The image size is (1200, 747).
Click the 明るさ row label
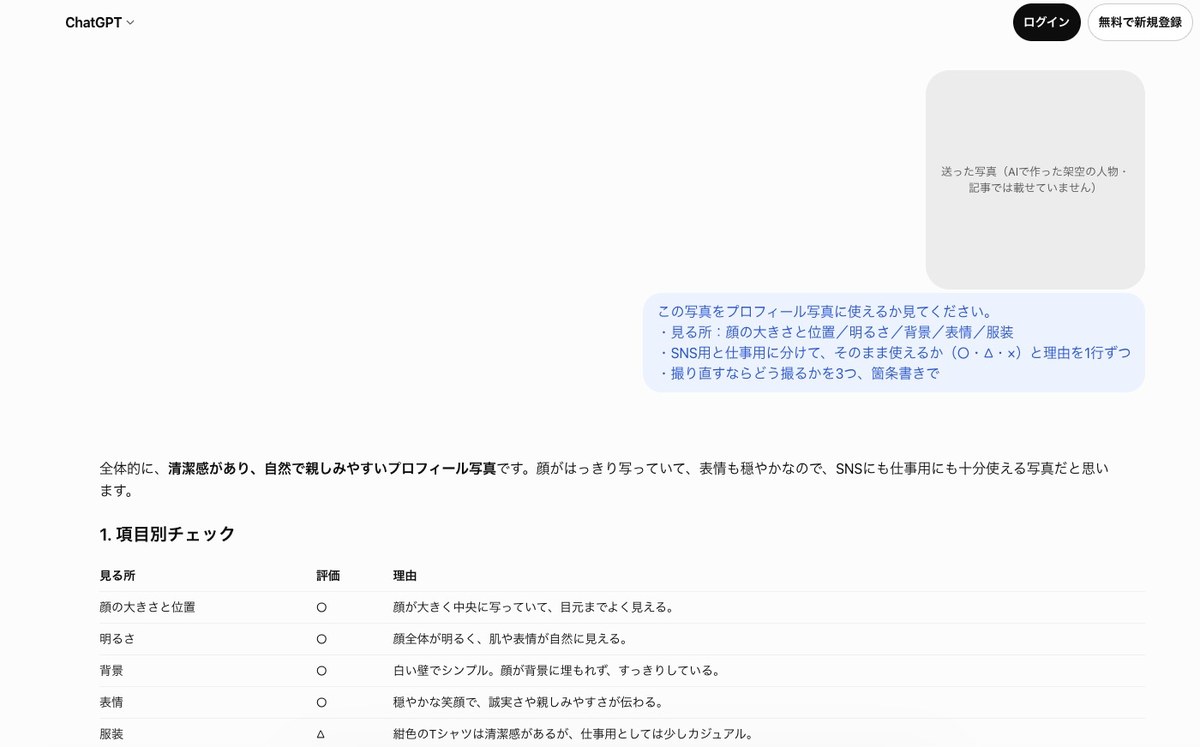tap(117, 639)
